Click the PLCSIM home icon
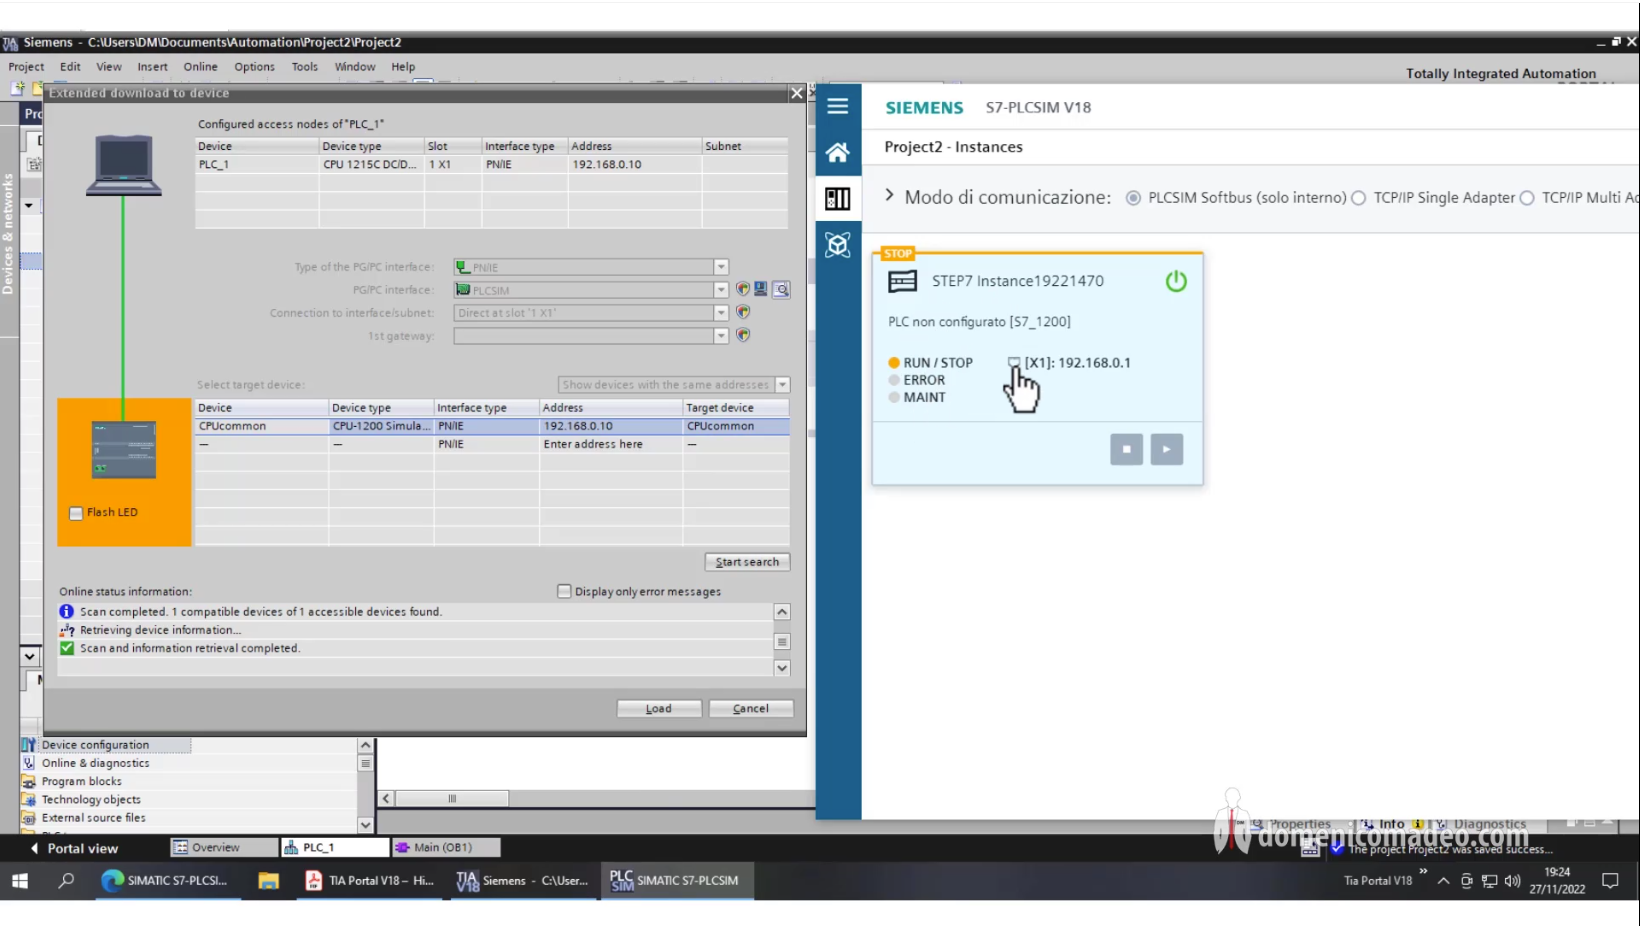The image size is (1640, 926). 837,152
